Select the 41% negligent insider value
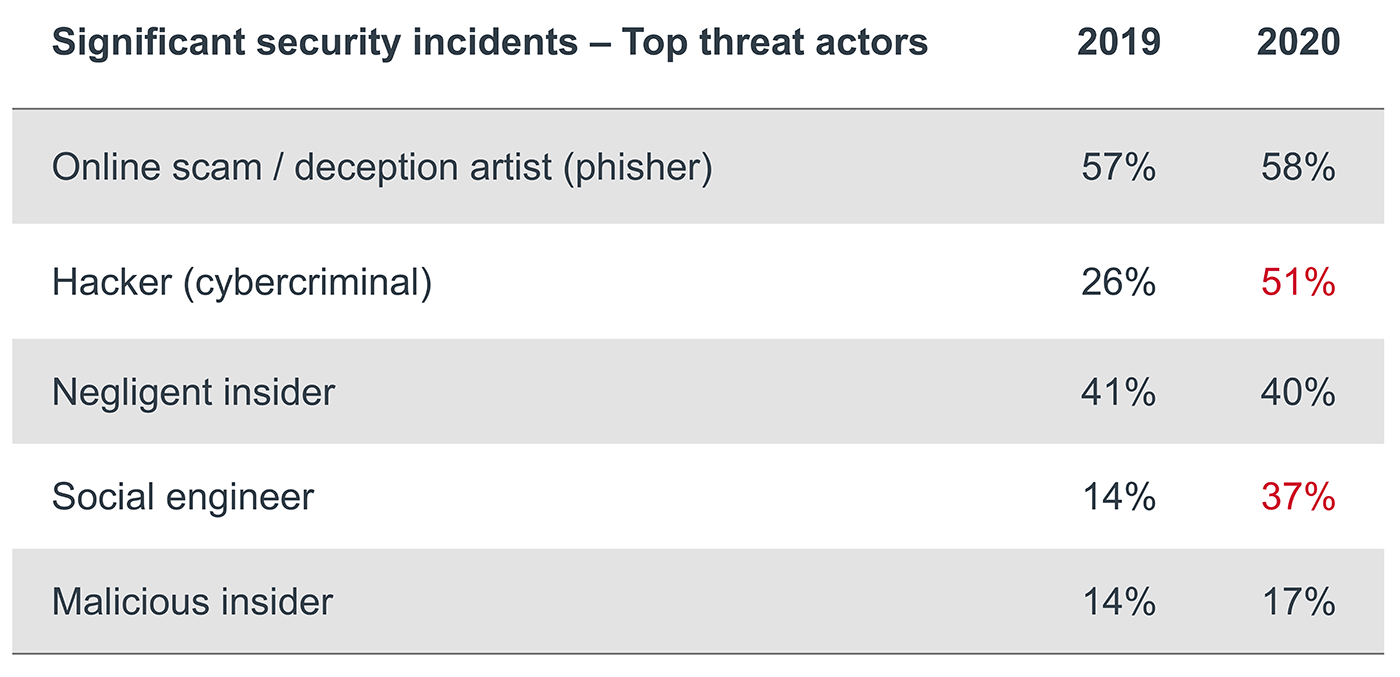This screenshot has width=1400, height=677. click(1118, 392)
